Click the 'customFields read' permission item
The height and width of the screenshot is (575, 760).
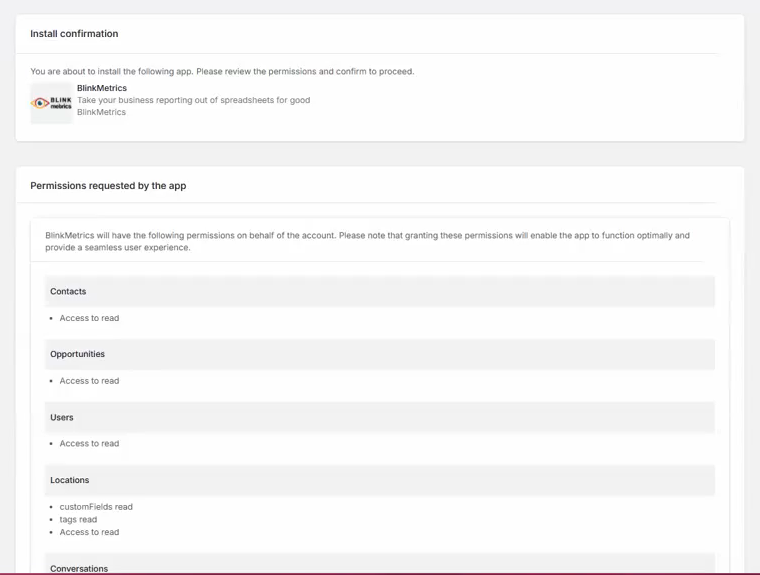[x=96, y=507]
